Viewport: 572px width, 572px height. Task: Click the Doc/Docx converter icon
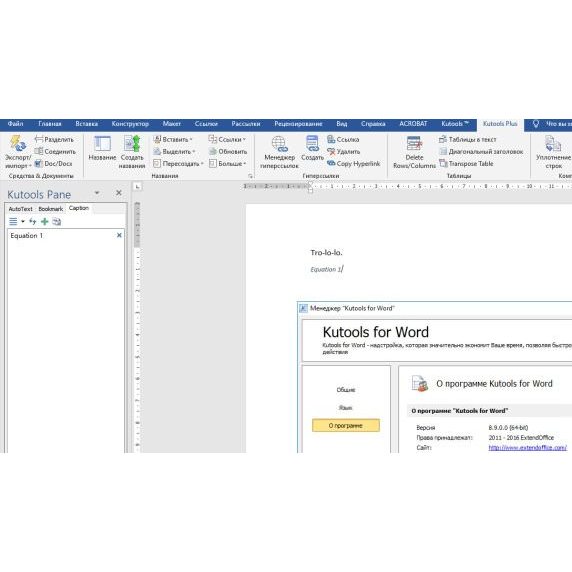tap(39, 163)
